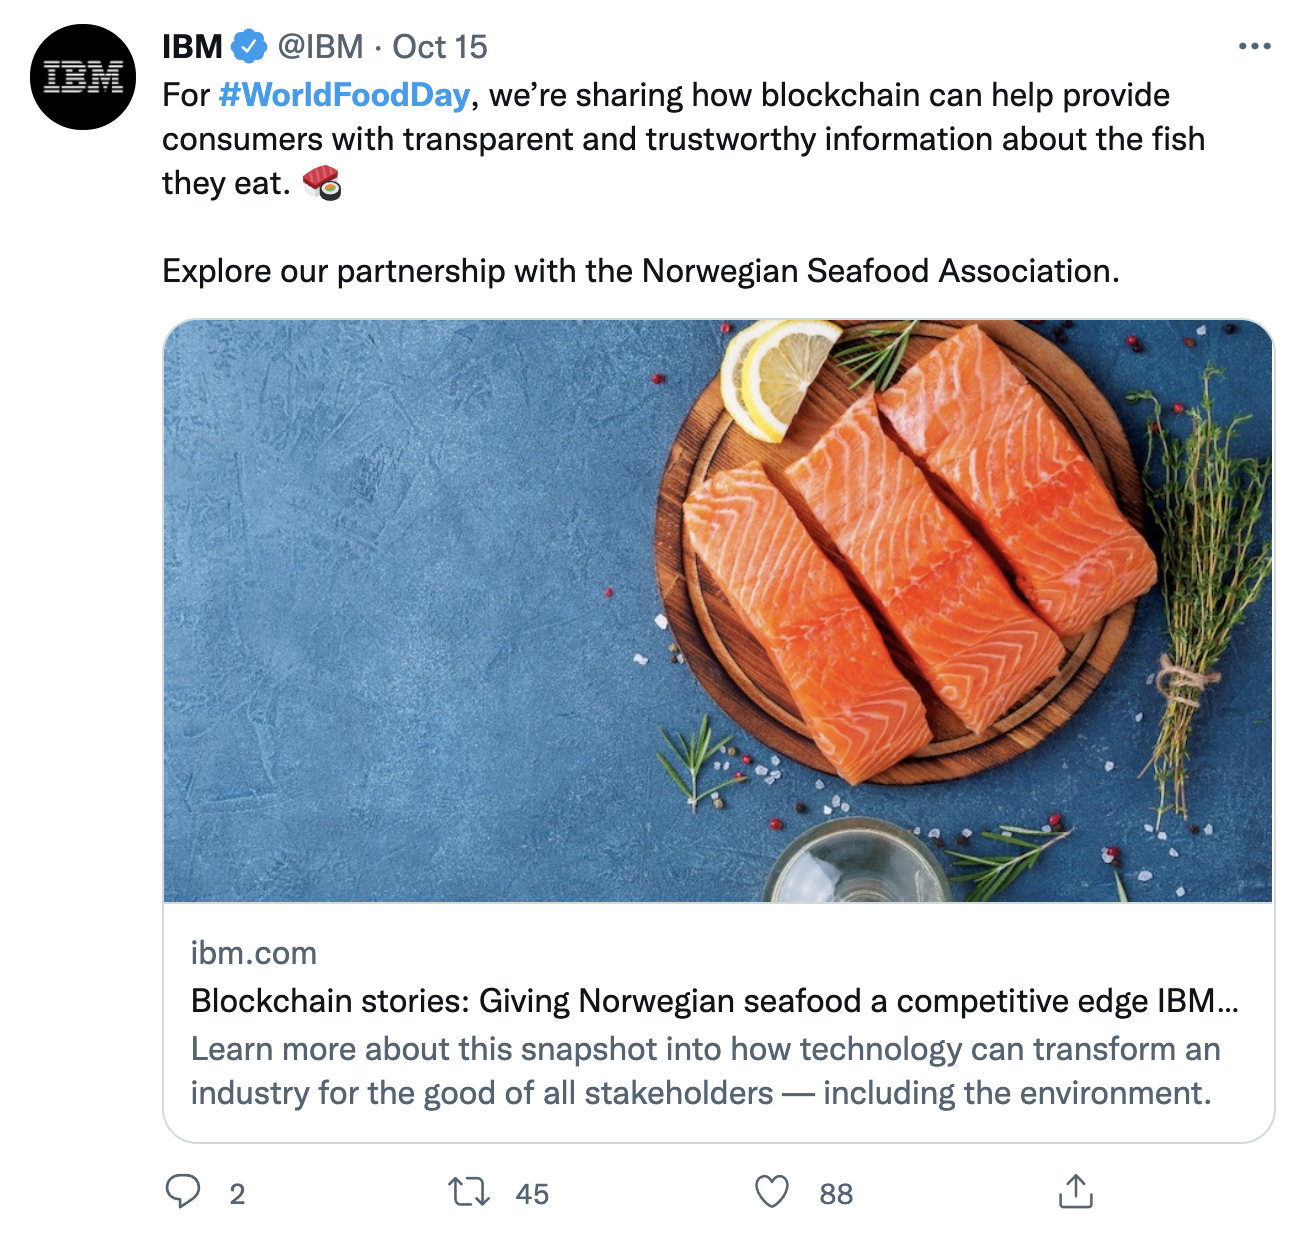The image size is (1308, 1236).
Task: Click the @IBM handle
Action: (320, 46)
